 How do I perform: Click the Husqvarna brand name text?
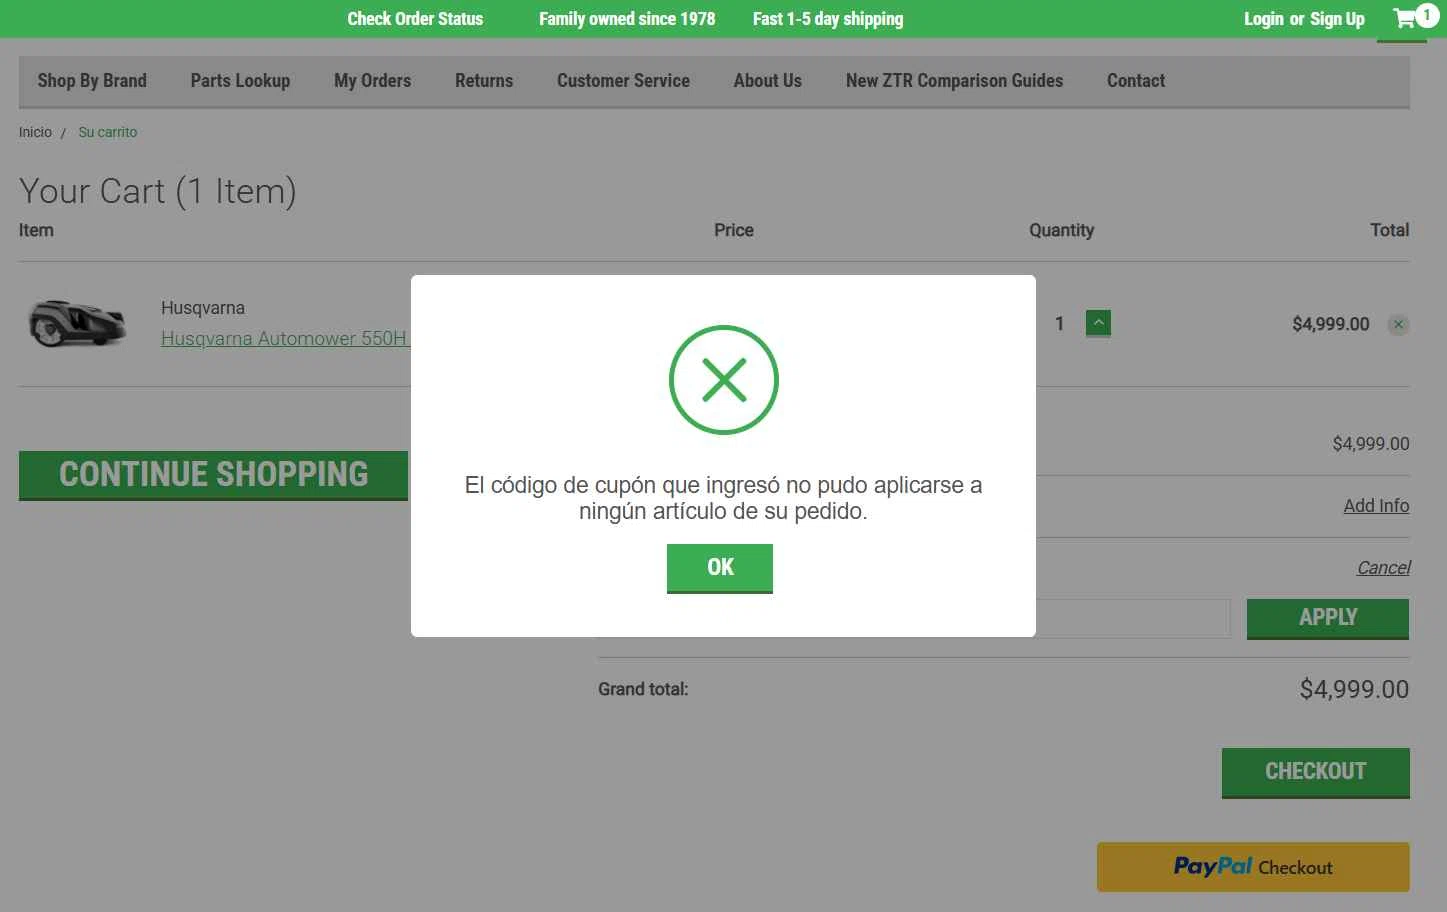[203, 308]
